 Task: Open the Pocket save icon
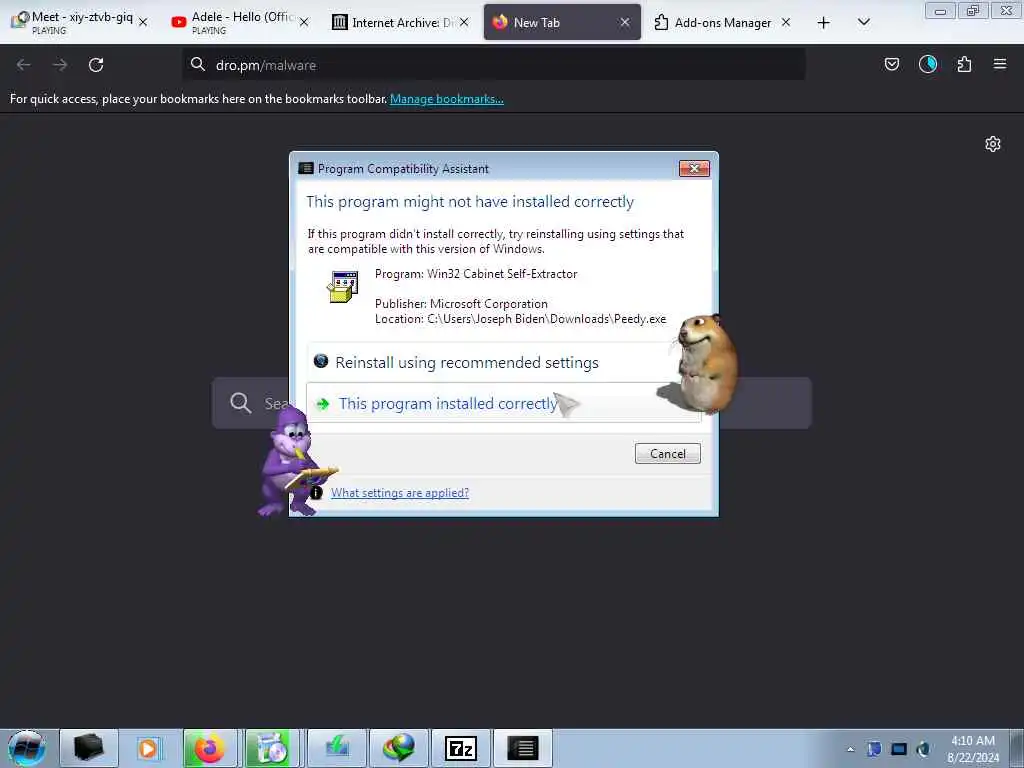[x=891, y=64]
